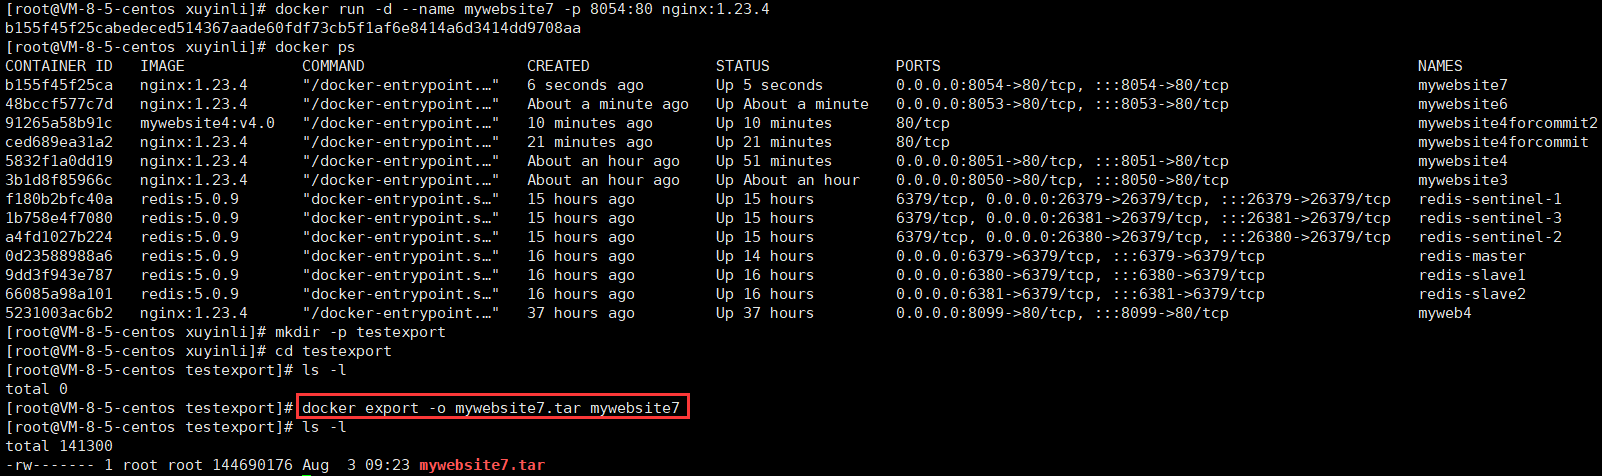This screenshot has height=476, width=1602.
Task: Click the name redis-slave1
Action: tap(1472, 275)
